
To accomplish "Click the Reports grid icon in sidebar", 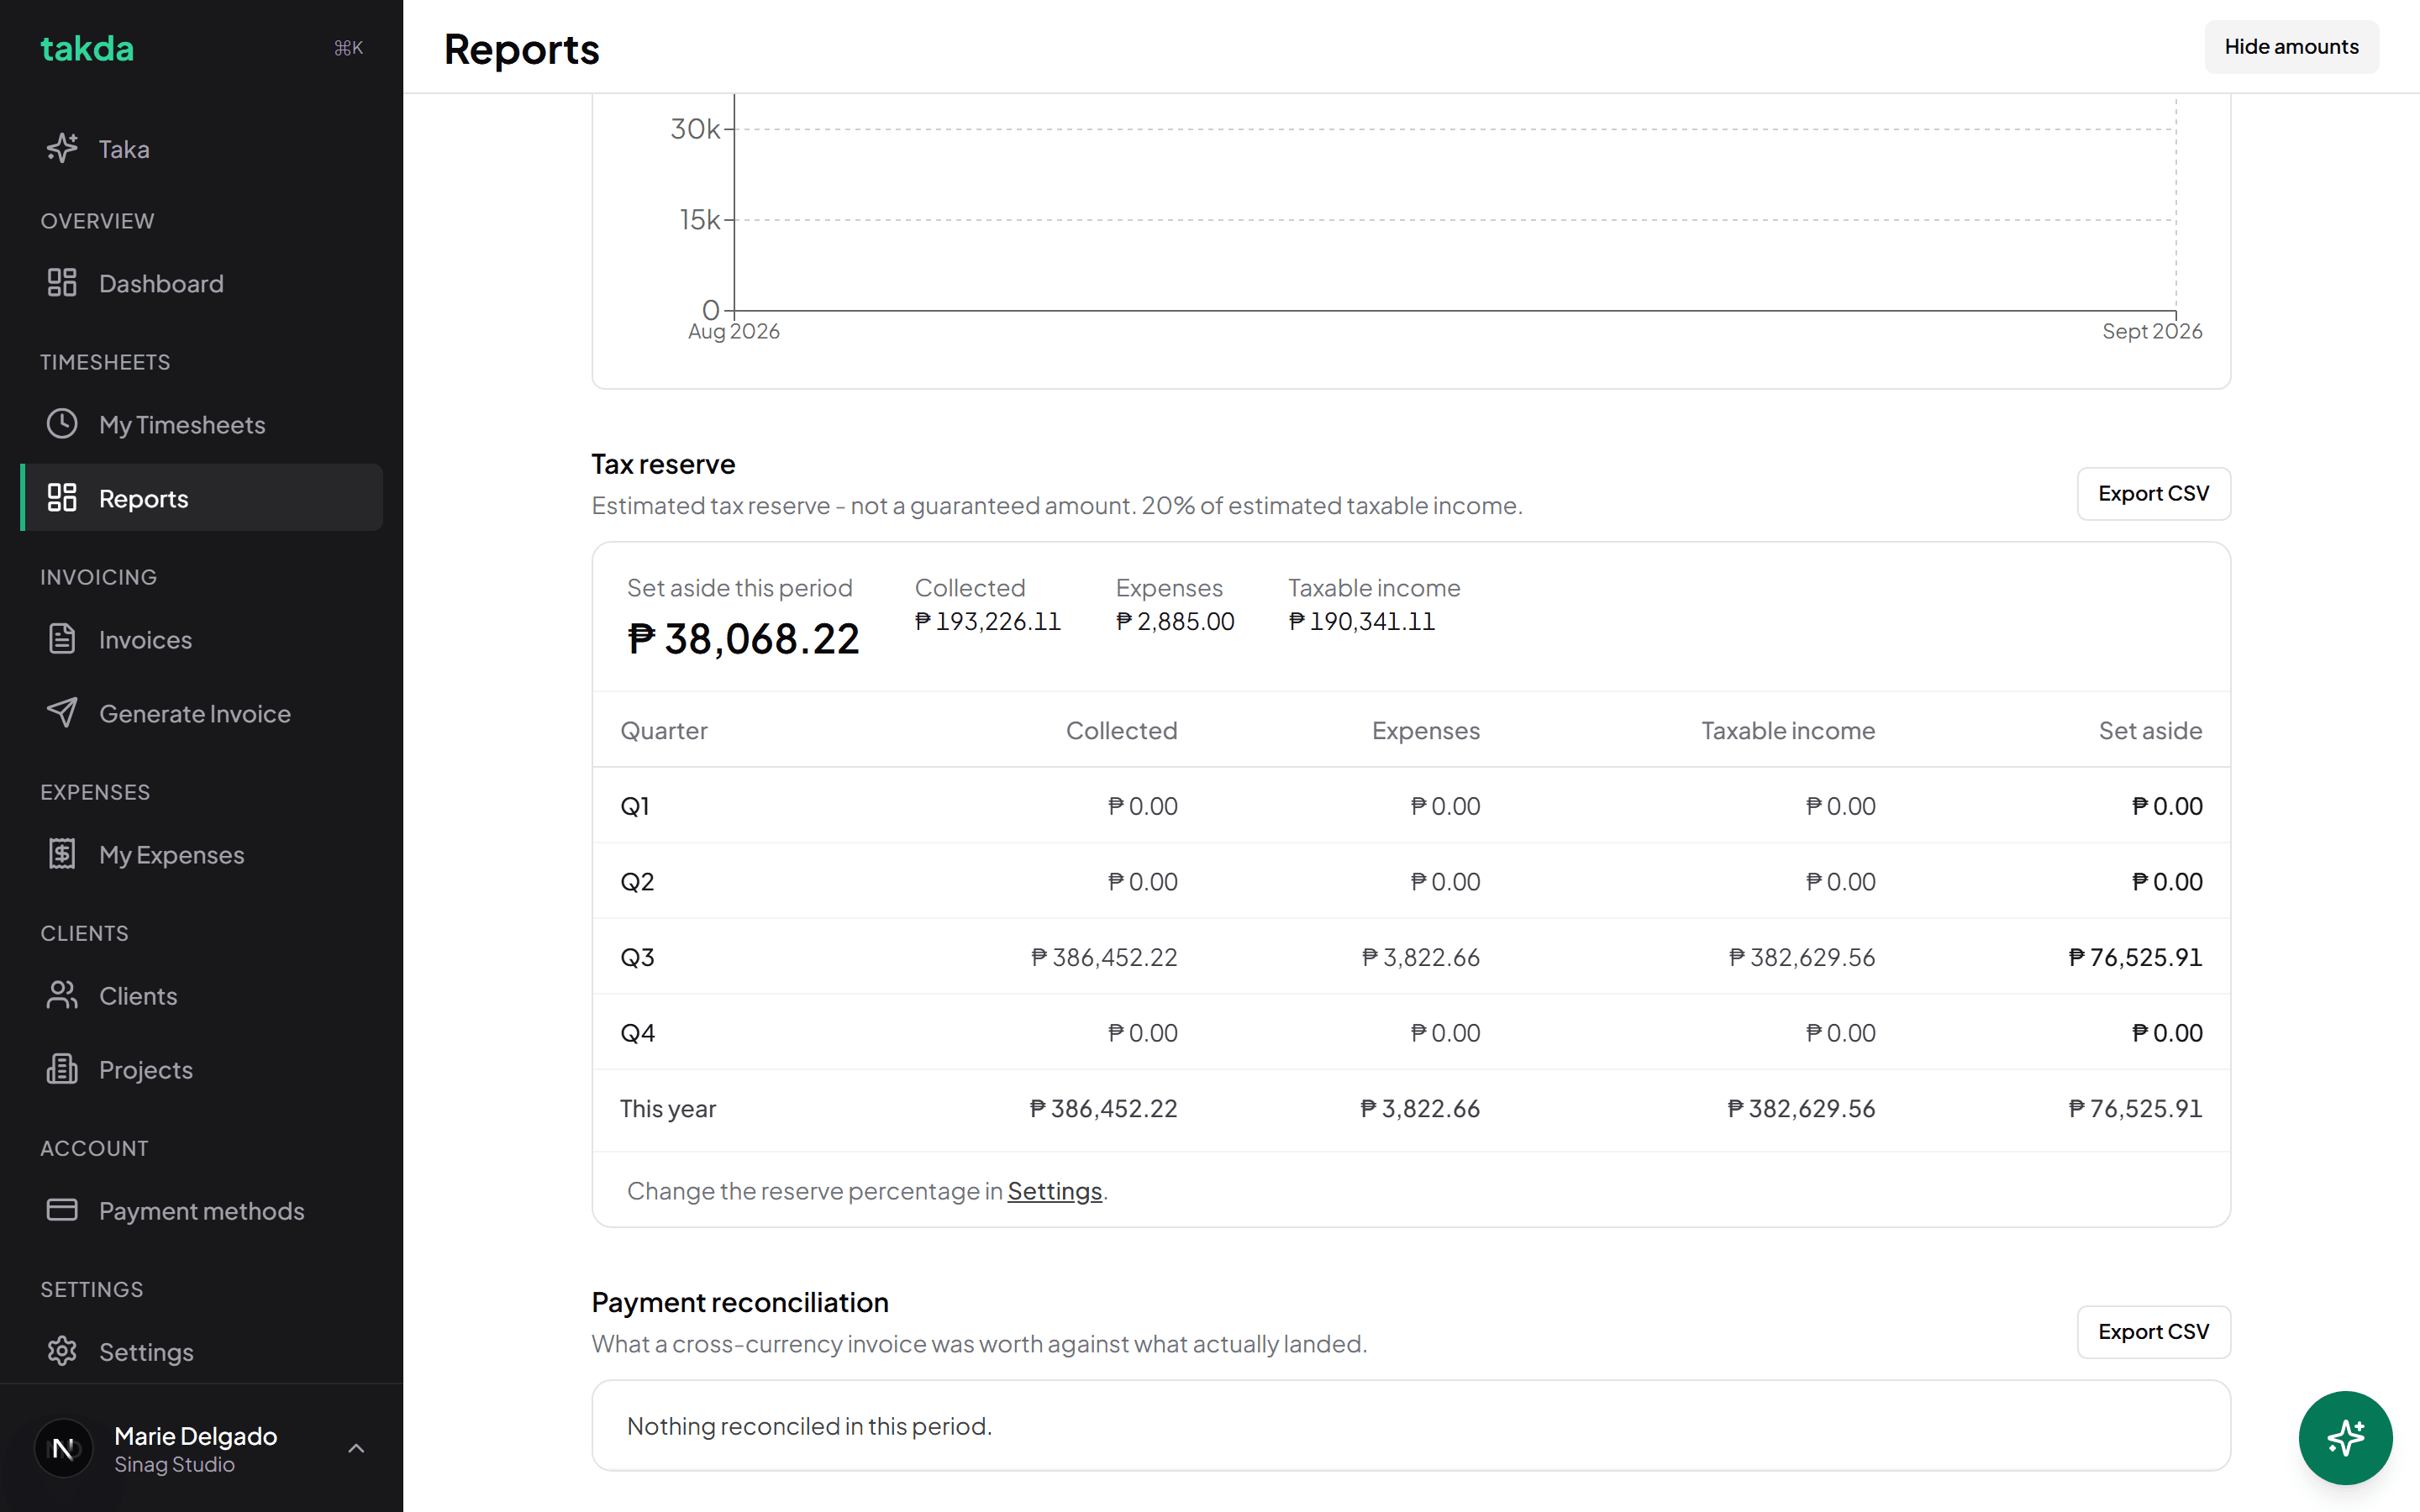I will [x=62, y=498].
